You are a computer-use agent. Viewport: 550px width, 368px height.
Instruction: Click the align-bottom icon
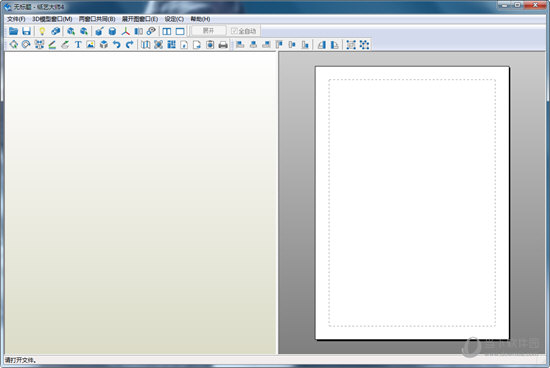pyautogui.click(x=305, y=45)
